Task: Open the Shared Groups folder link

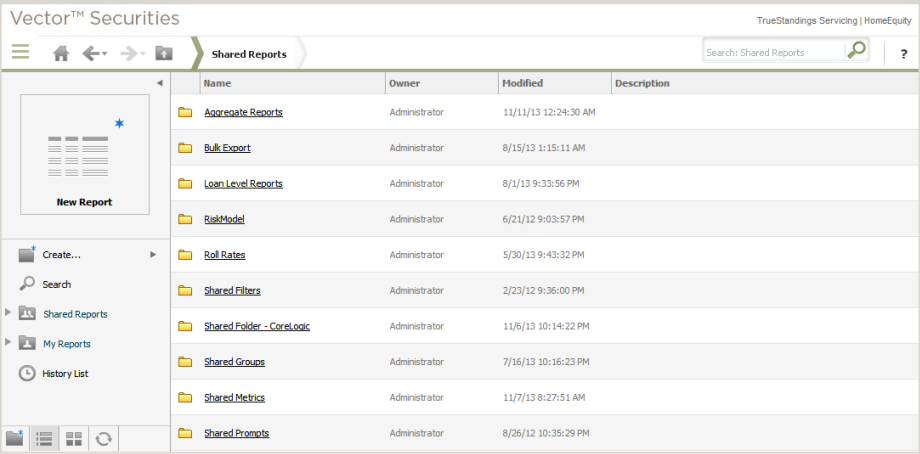Action: [234, 362]
